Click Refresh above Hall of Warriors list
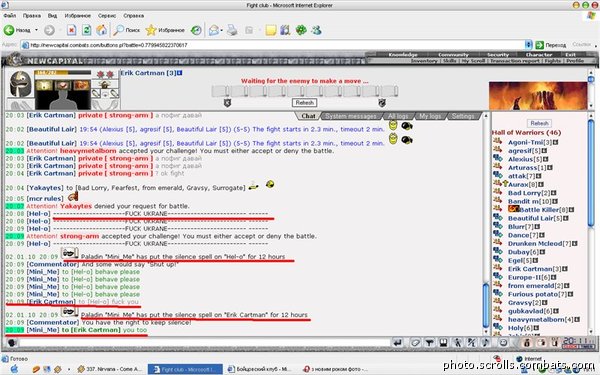 coord(540,123)
